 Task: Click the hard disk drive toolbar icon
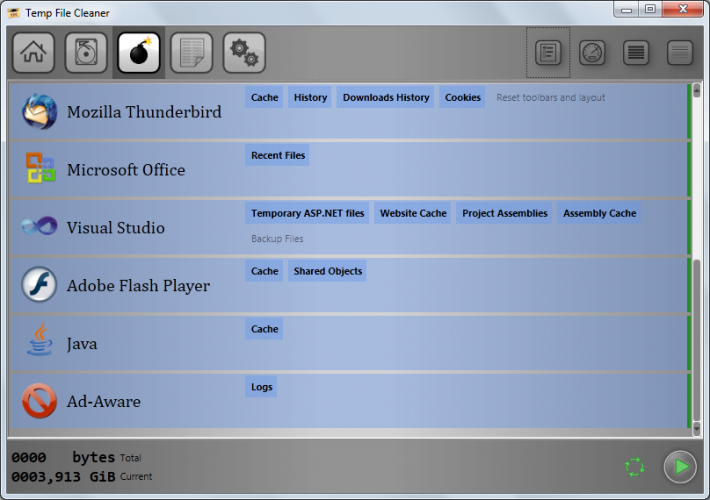(86, 53)
